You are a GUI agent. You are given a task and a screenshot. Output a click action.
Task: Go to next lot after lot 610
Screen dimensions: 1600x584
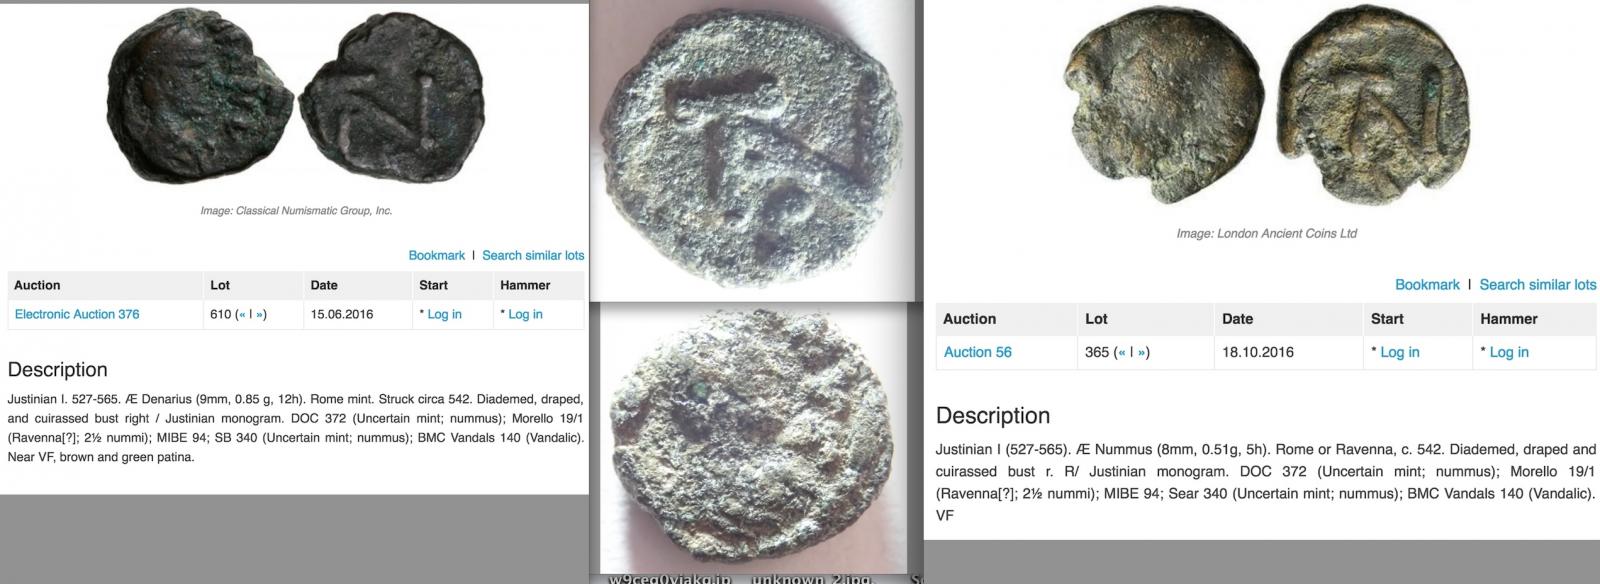pos(259,314)
